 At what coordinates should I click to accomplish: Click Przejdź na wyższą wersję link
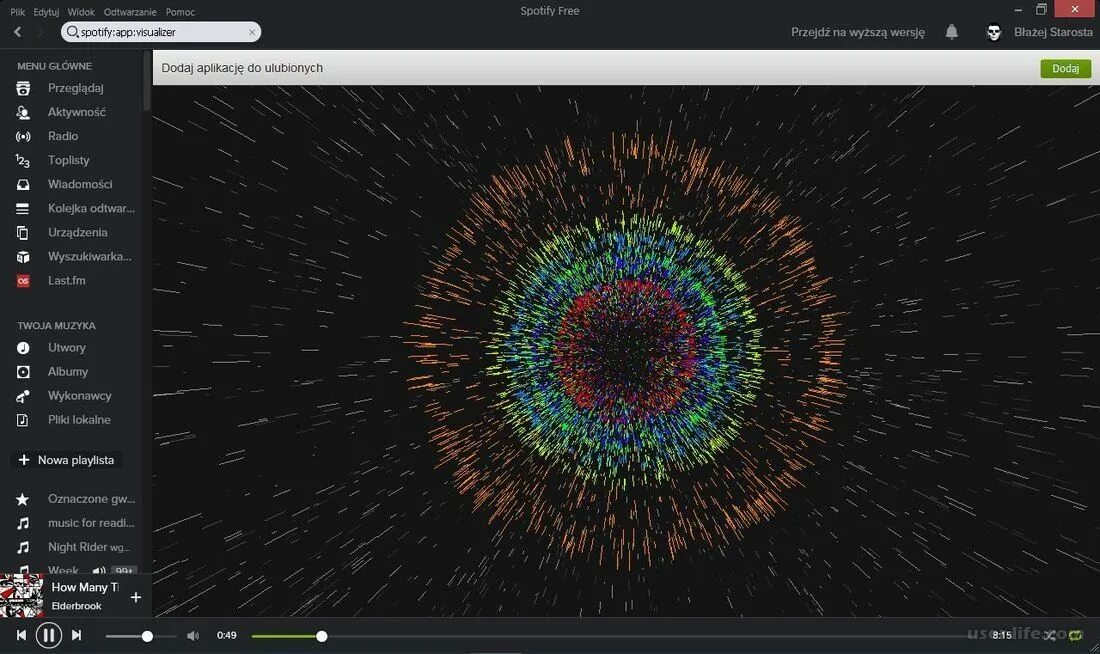point(857,32)
